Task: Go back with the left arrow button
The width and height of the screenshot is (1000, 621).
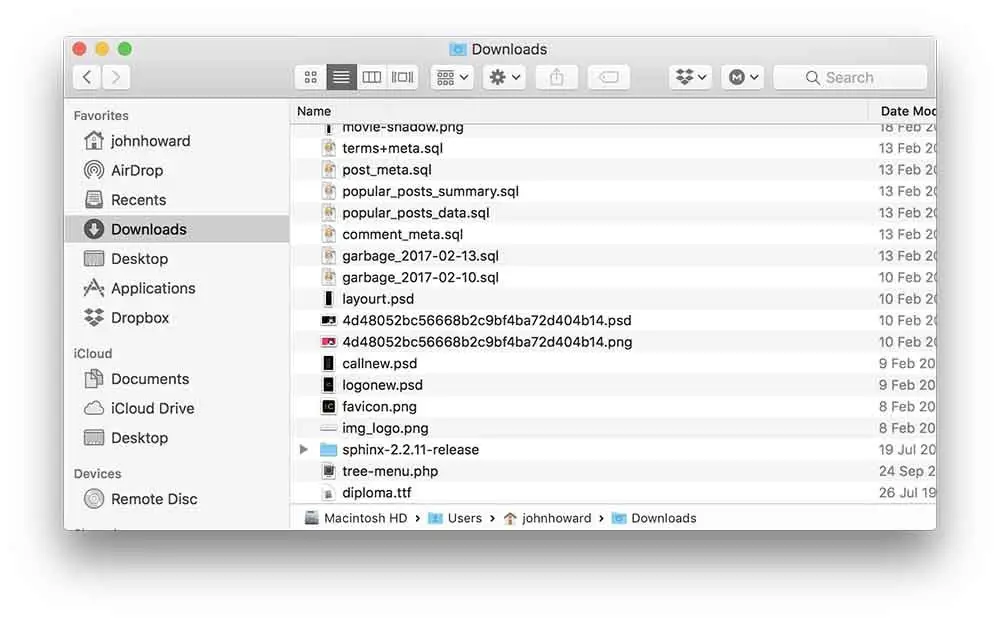Action: click(x=87, y=77)
